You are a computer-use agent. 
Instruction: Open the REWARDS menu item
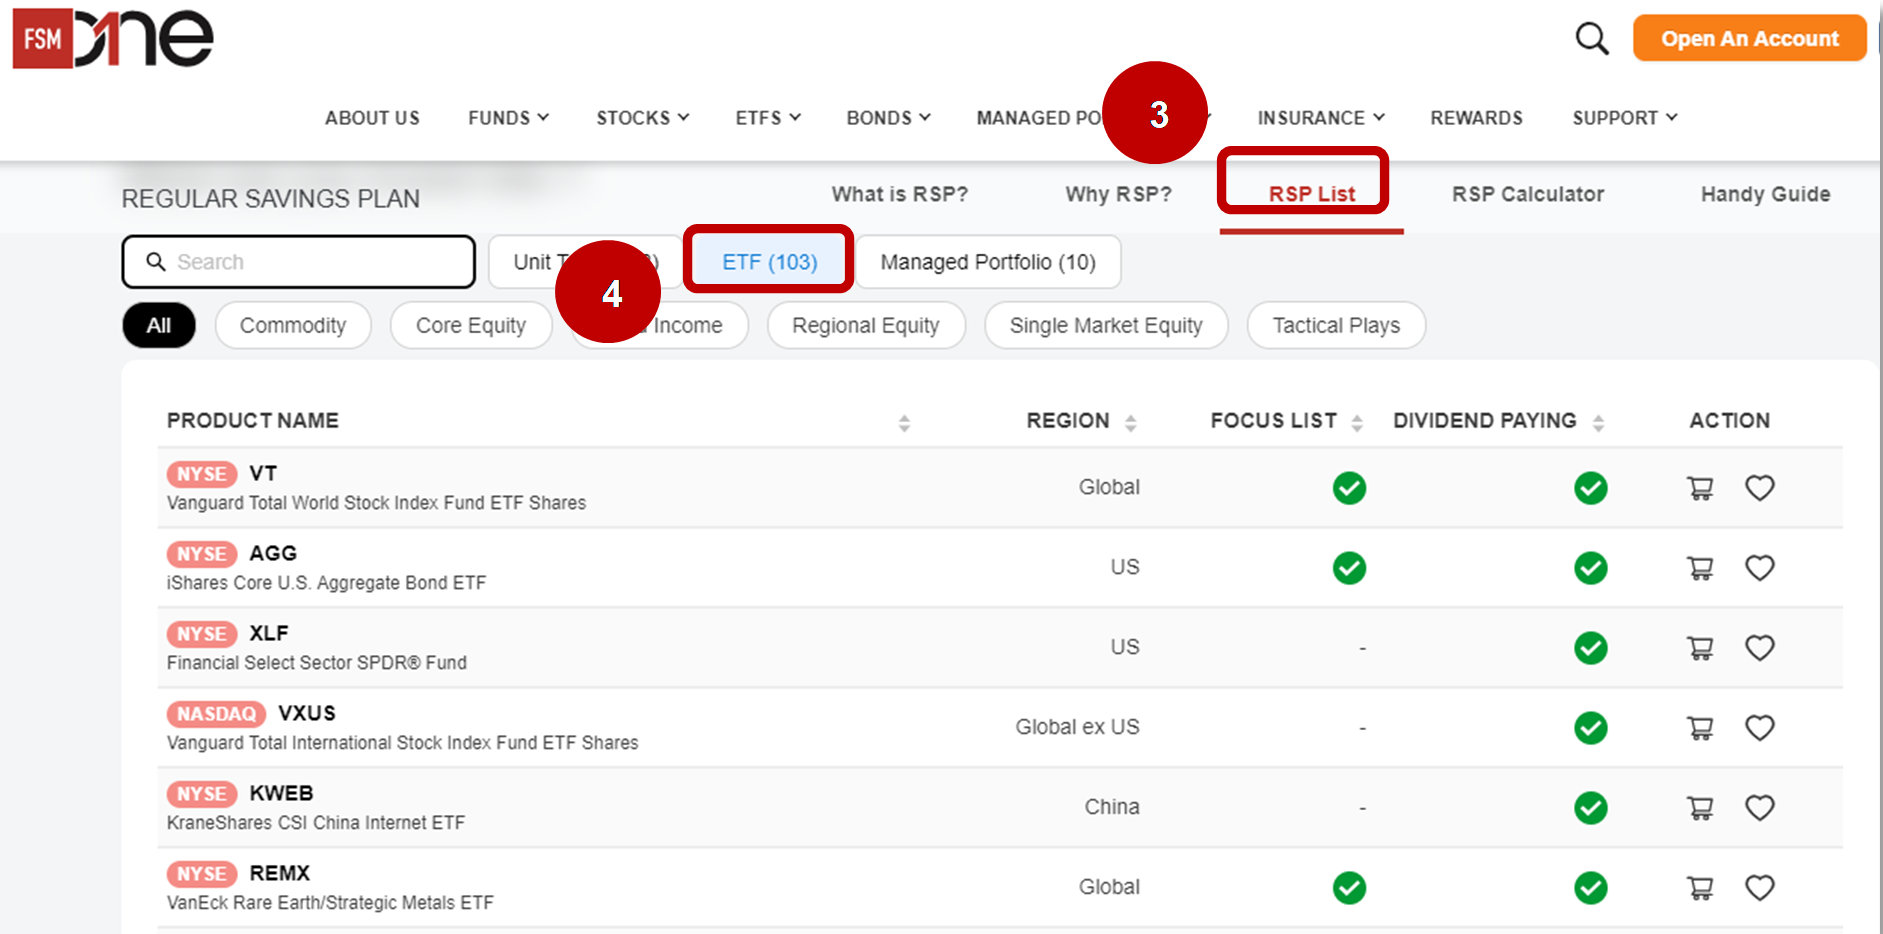pyautogui.click(x=1476, y=117)
